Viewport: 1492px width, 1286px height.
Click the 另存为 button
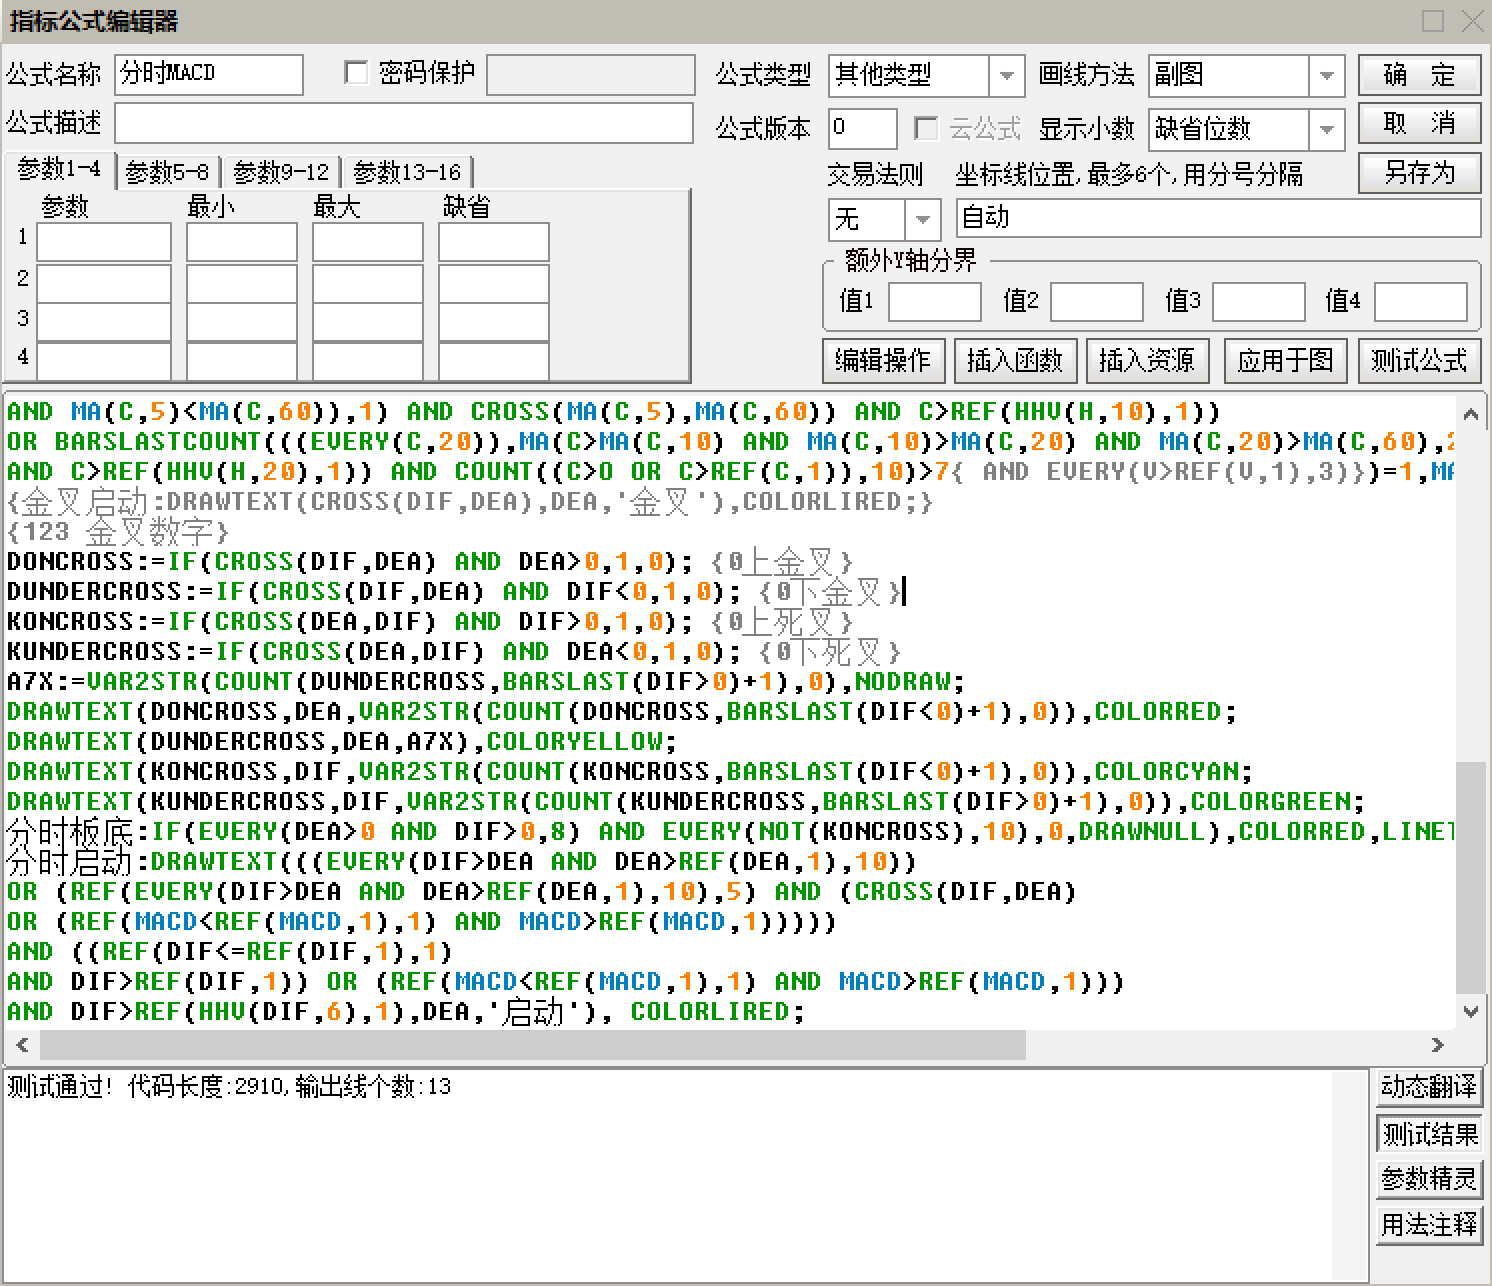1419,173
